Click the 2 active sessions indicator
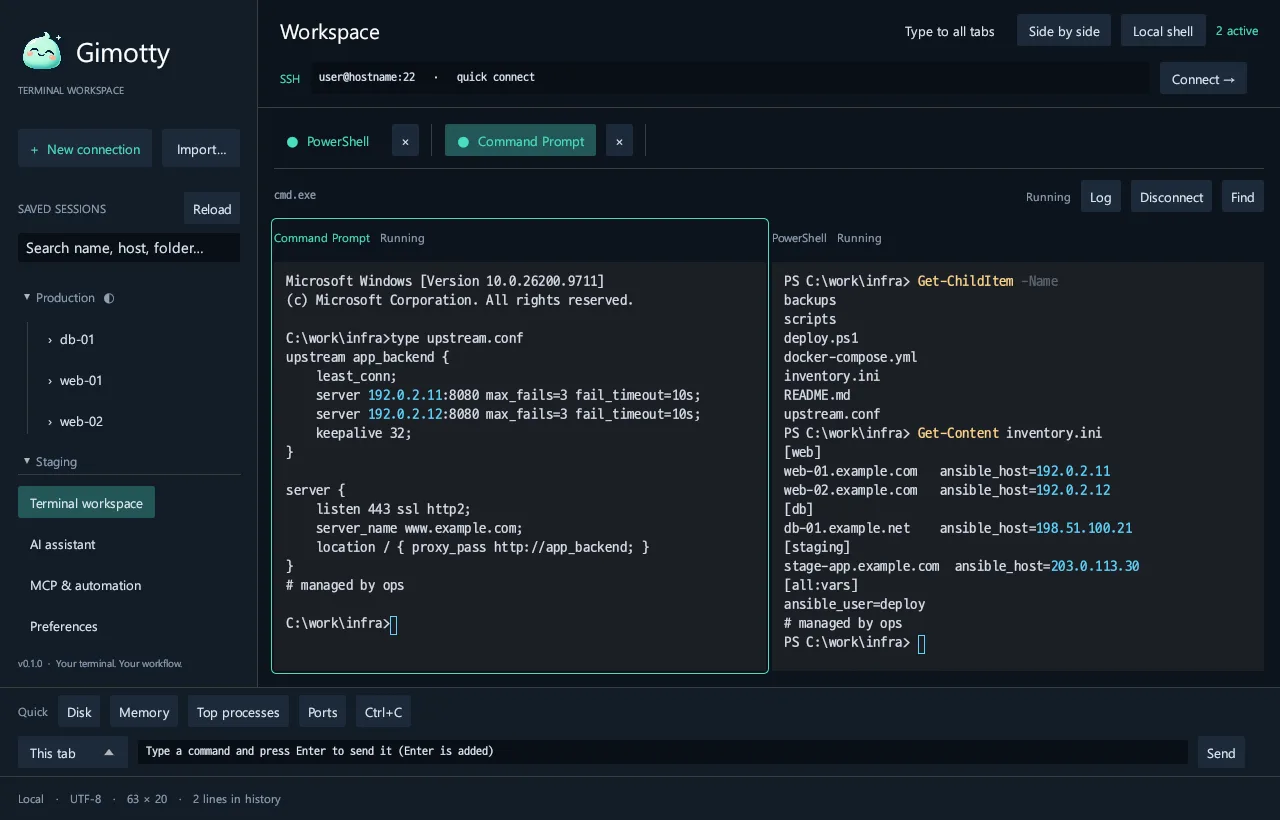The image size is (1280, 820). [1237, 31]
